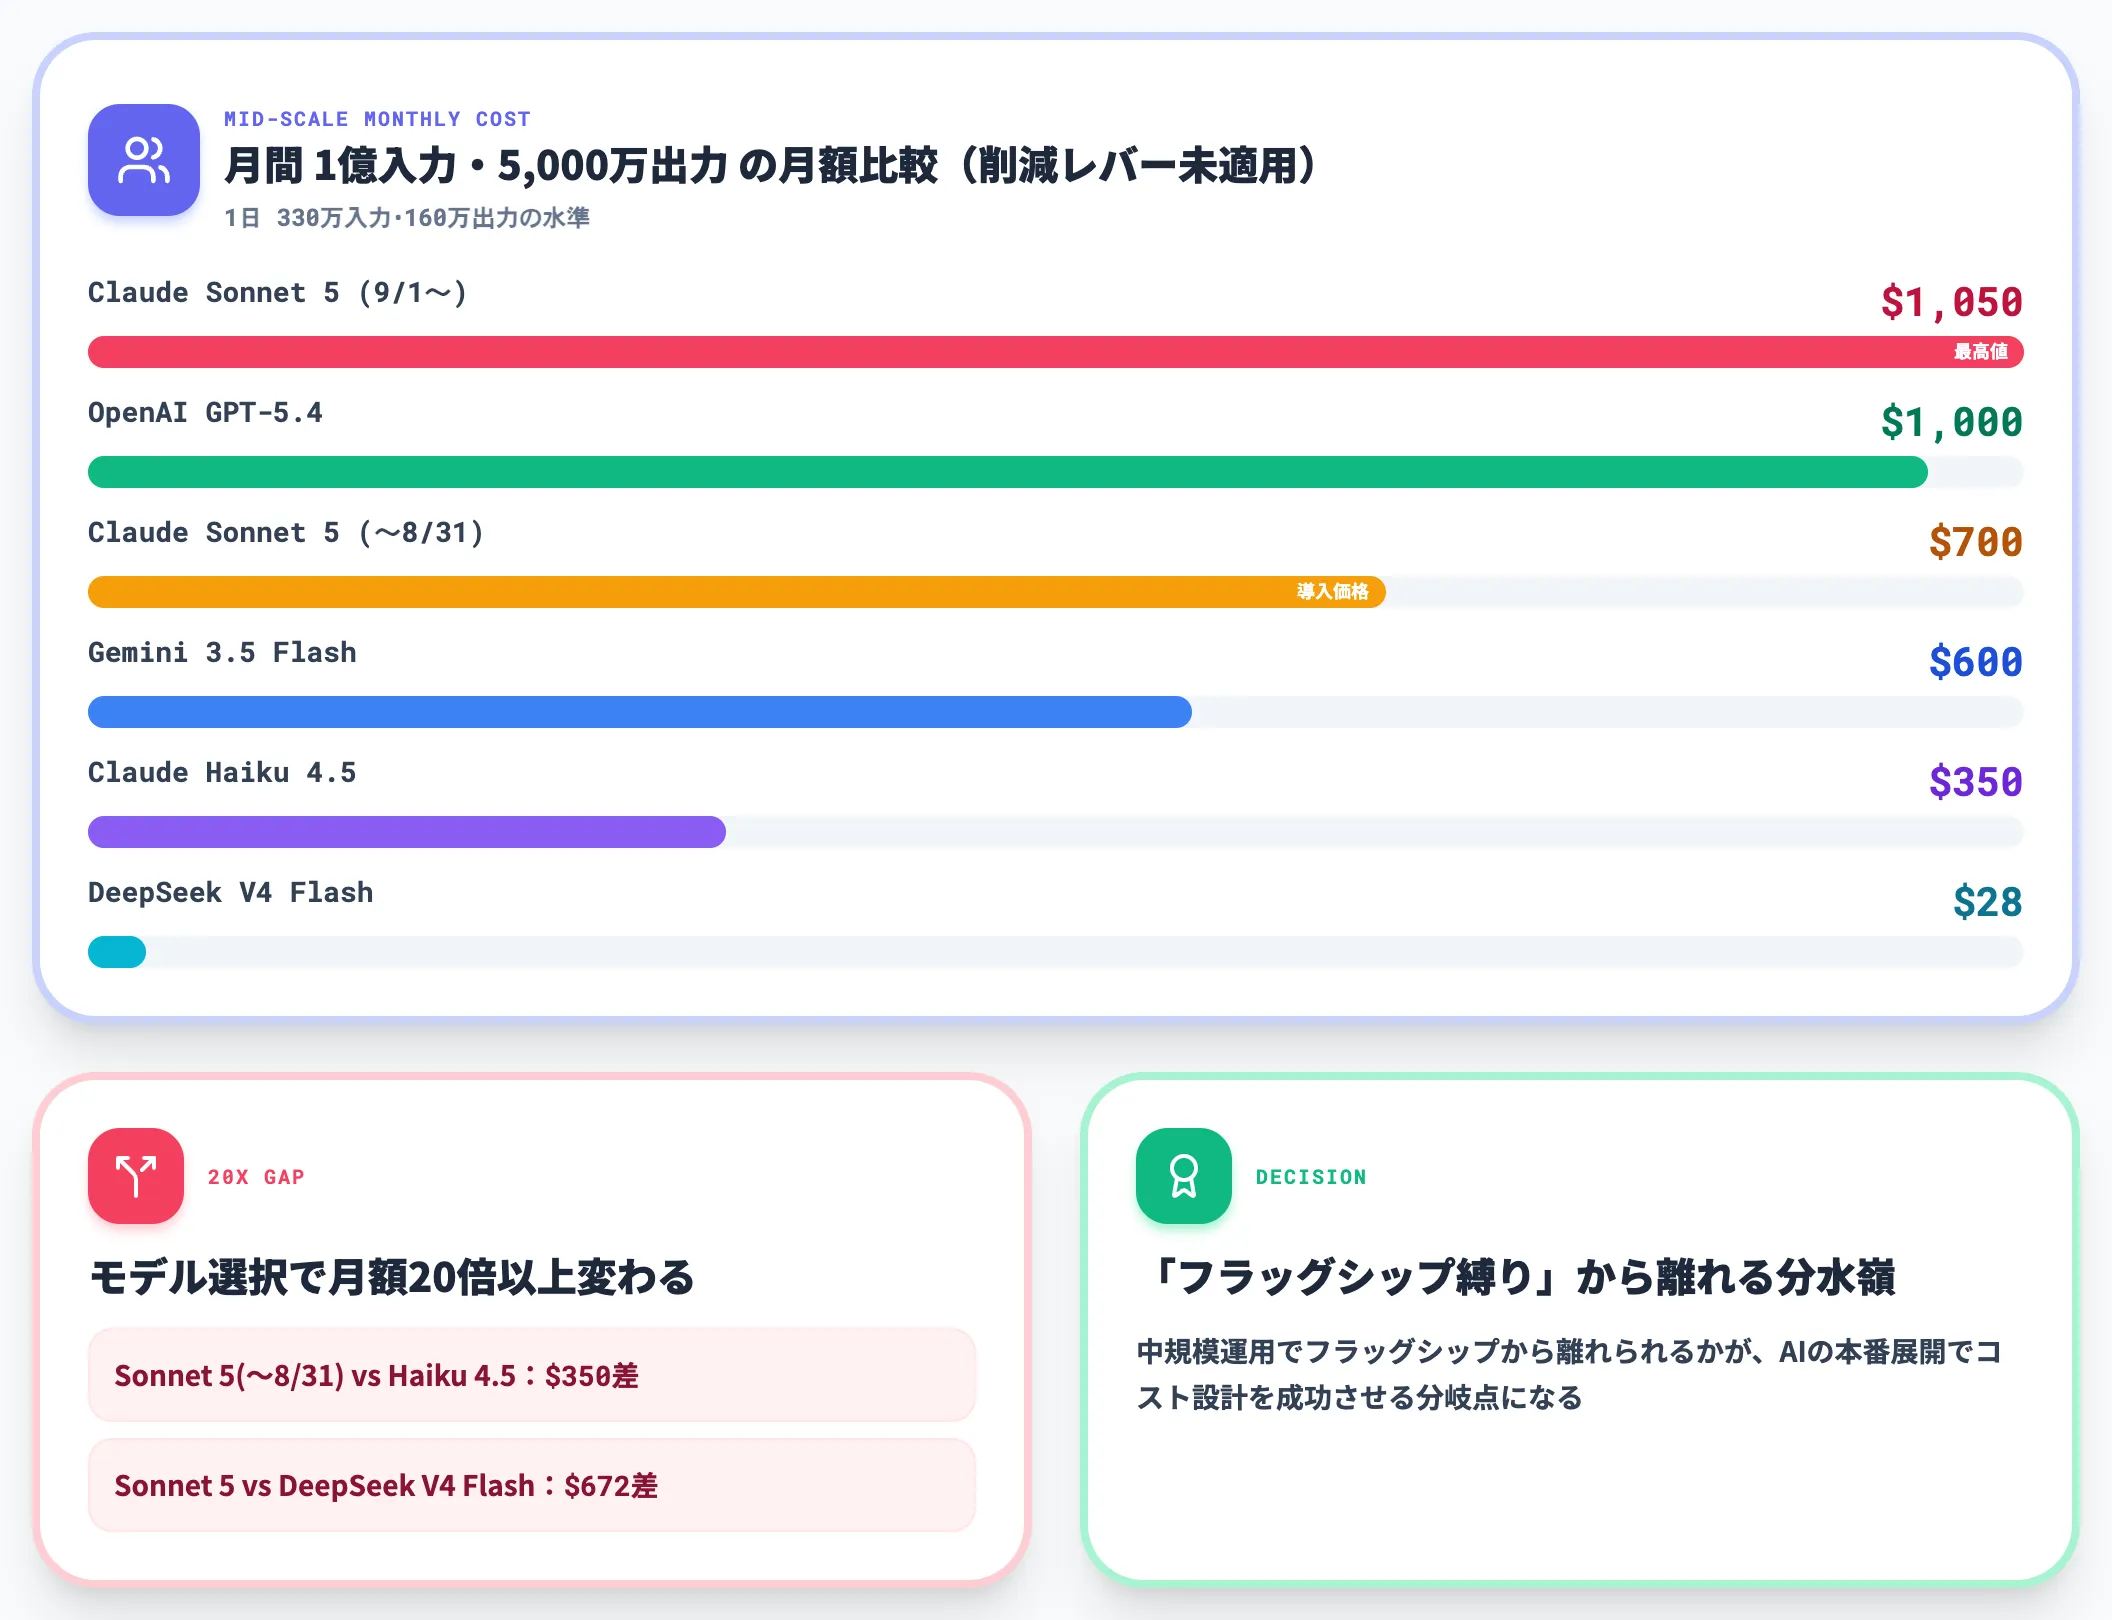2112x1620 pixels.
Task: Click the Claude Sonnet 5 (9/1〜) label
Action: point(278,293)
